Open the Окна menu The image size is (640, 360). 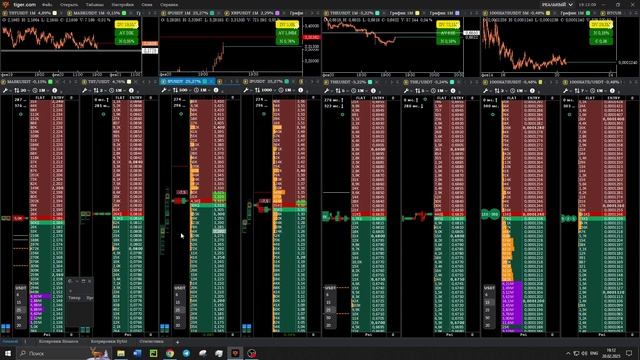point(147,4)
